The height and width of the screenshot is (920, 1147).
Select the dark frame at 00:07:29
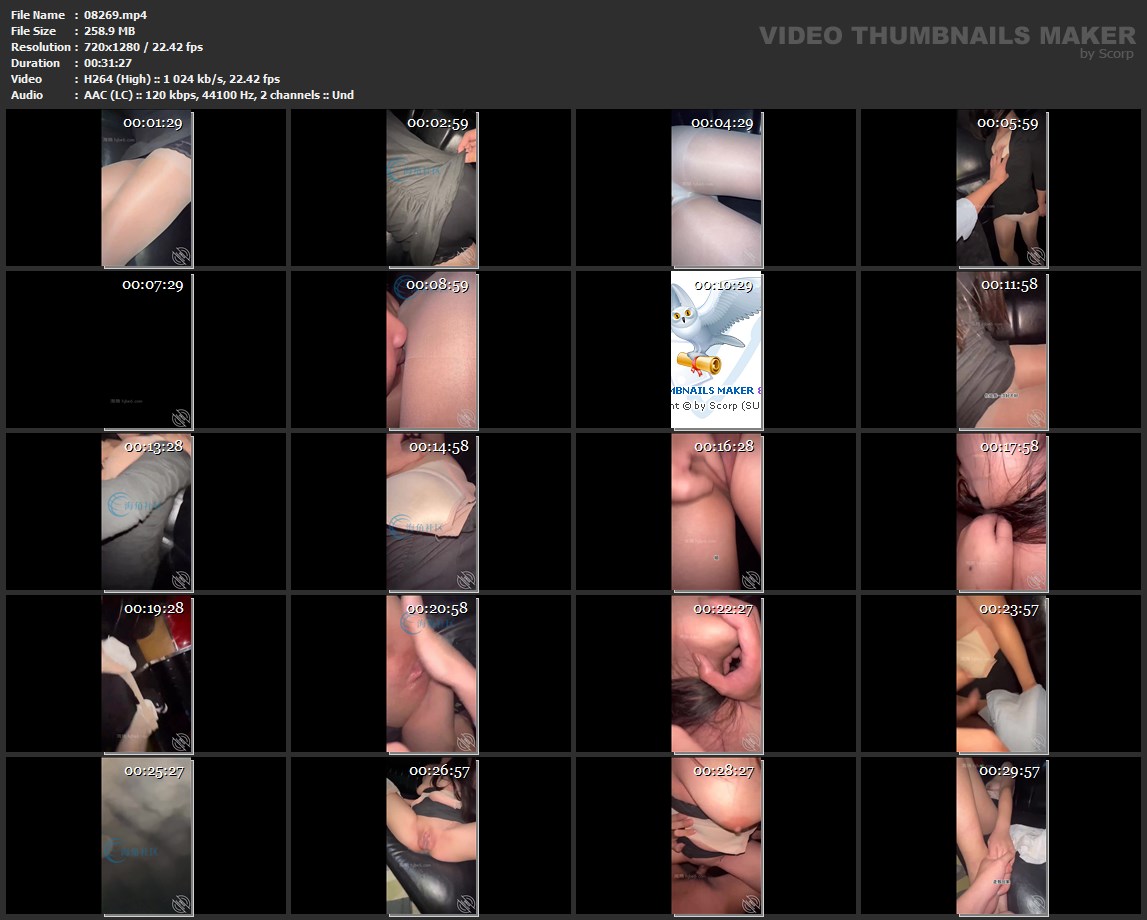pyautogui.click(x=146, y=351)
